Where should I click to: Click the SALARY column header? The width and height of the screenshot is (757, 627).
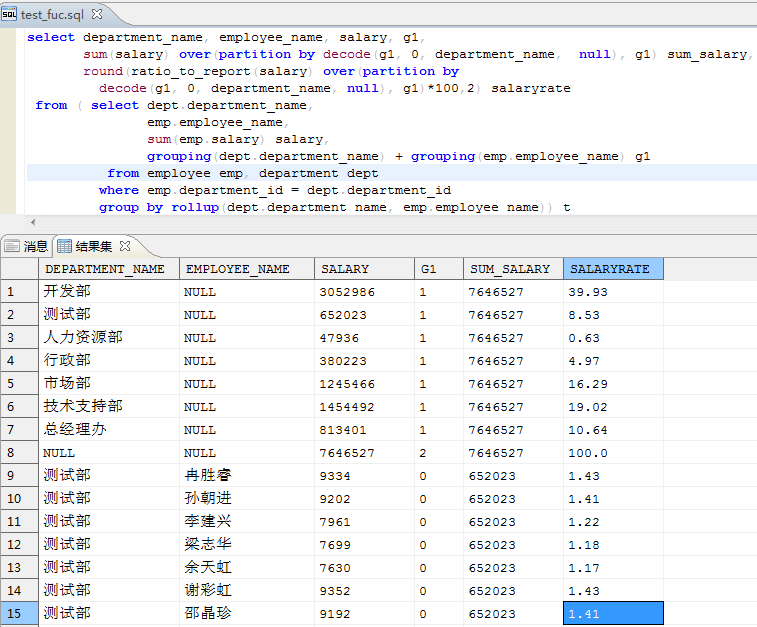[345, 269]
